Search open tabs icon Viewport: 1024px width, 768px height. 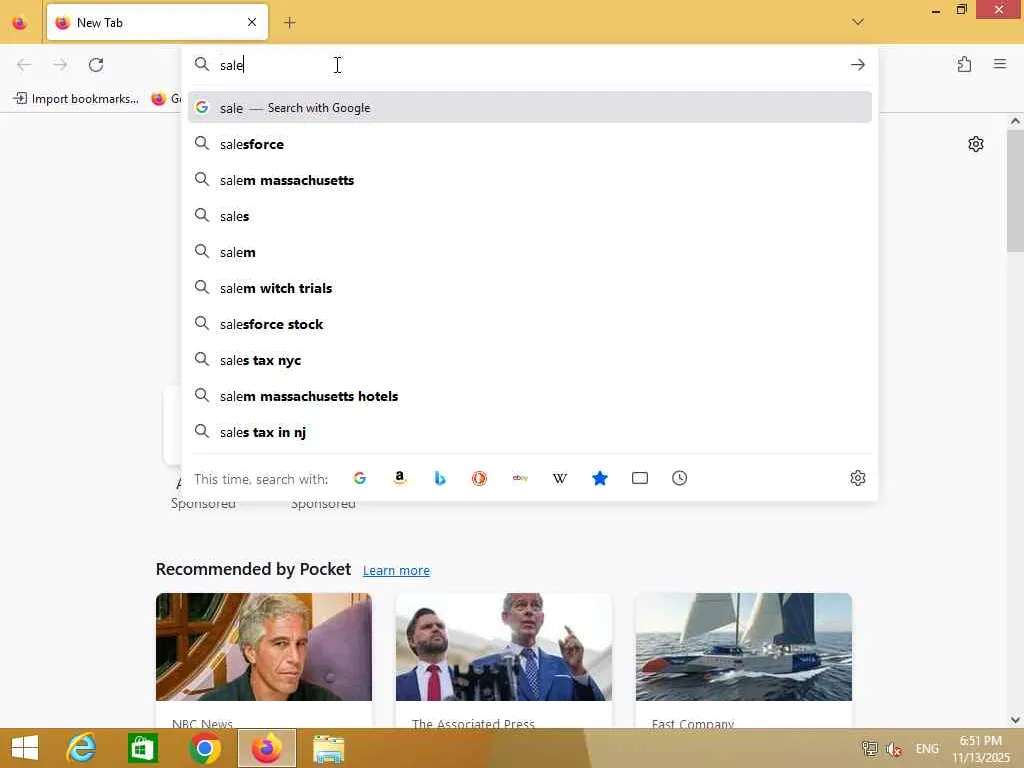(x=640, y=478)
